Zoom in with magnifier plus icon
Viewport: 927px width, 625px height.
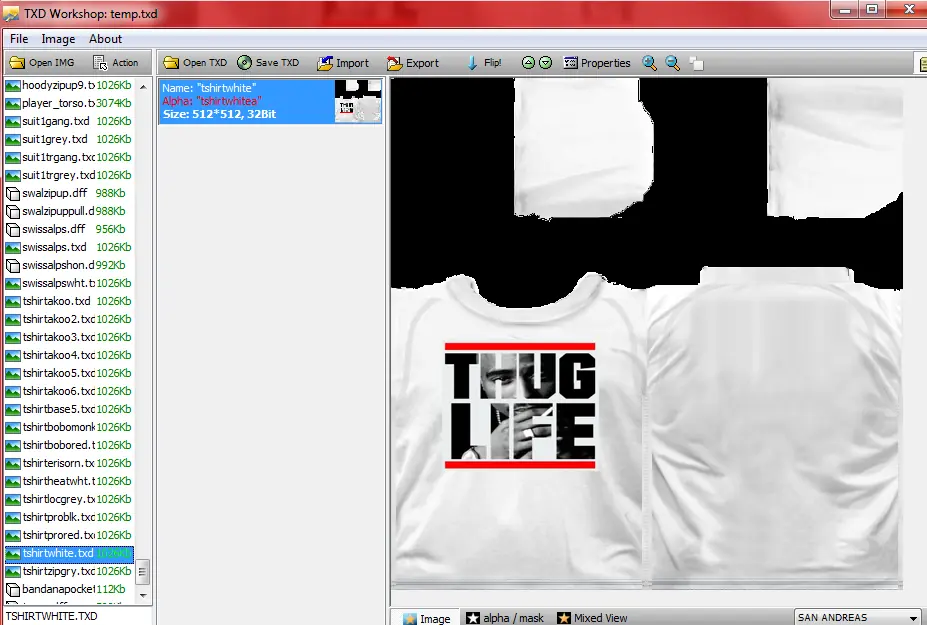point(649,63)
